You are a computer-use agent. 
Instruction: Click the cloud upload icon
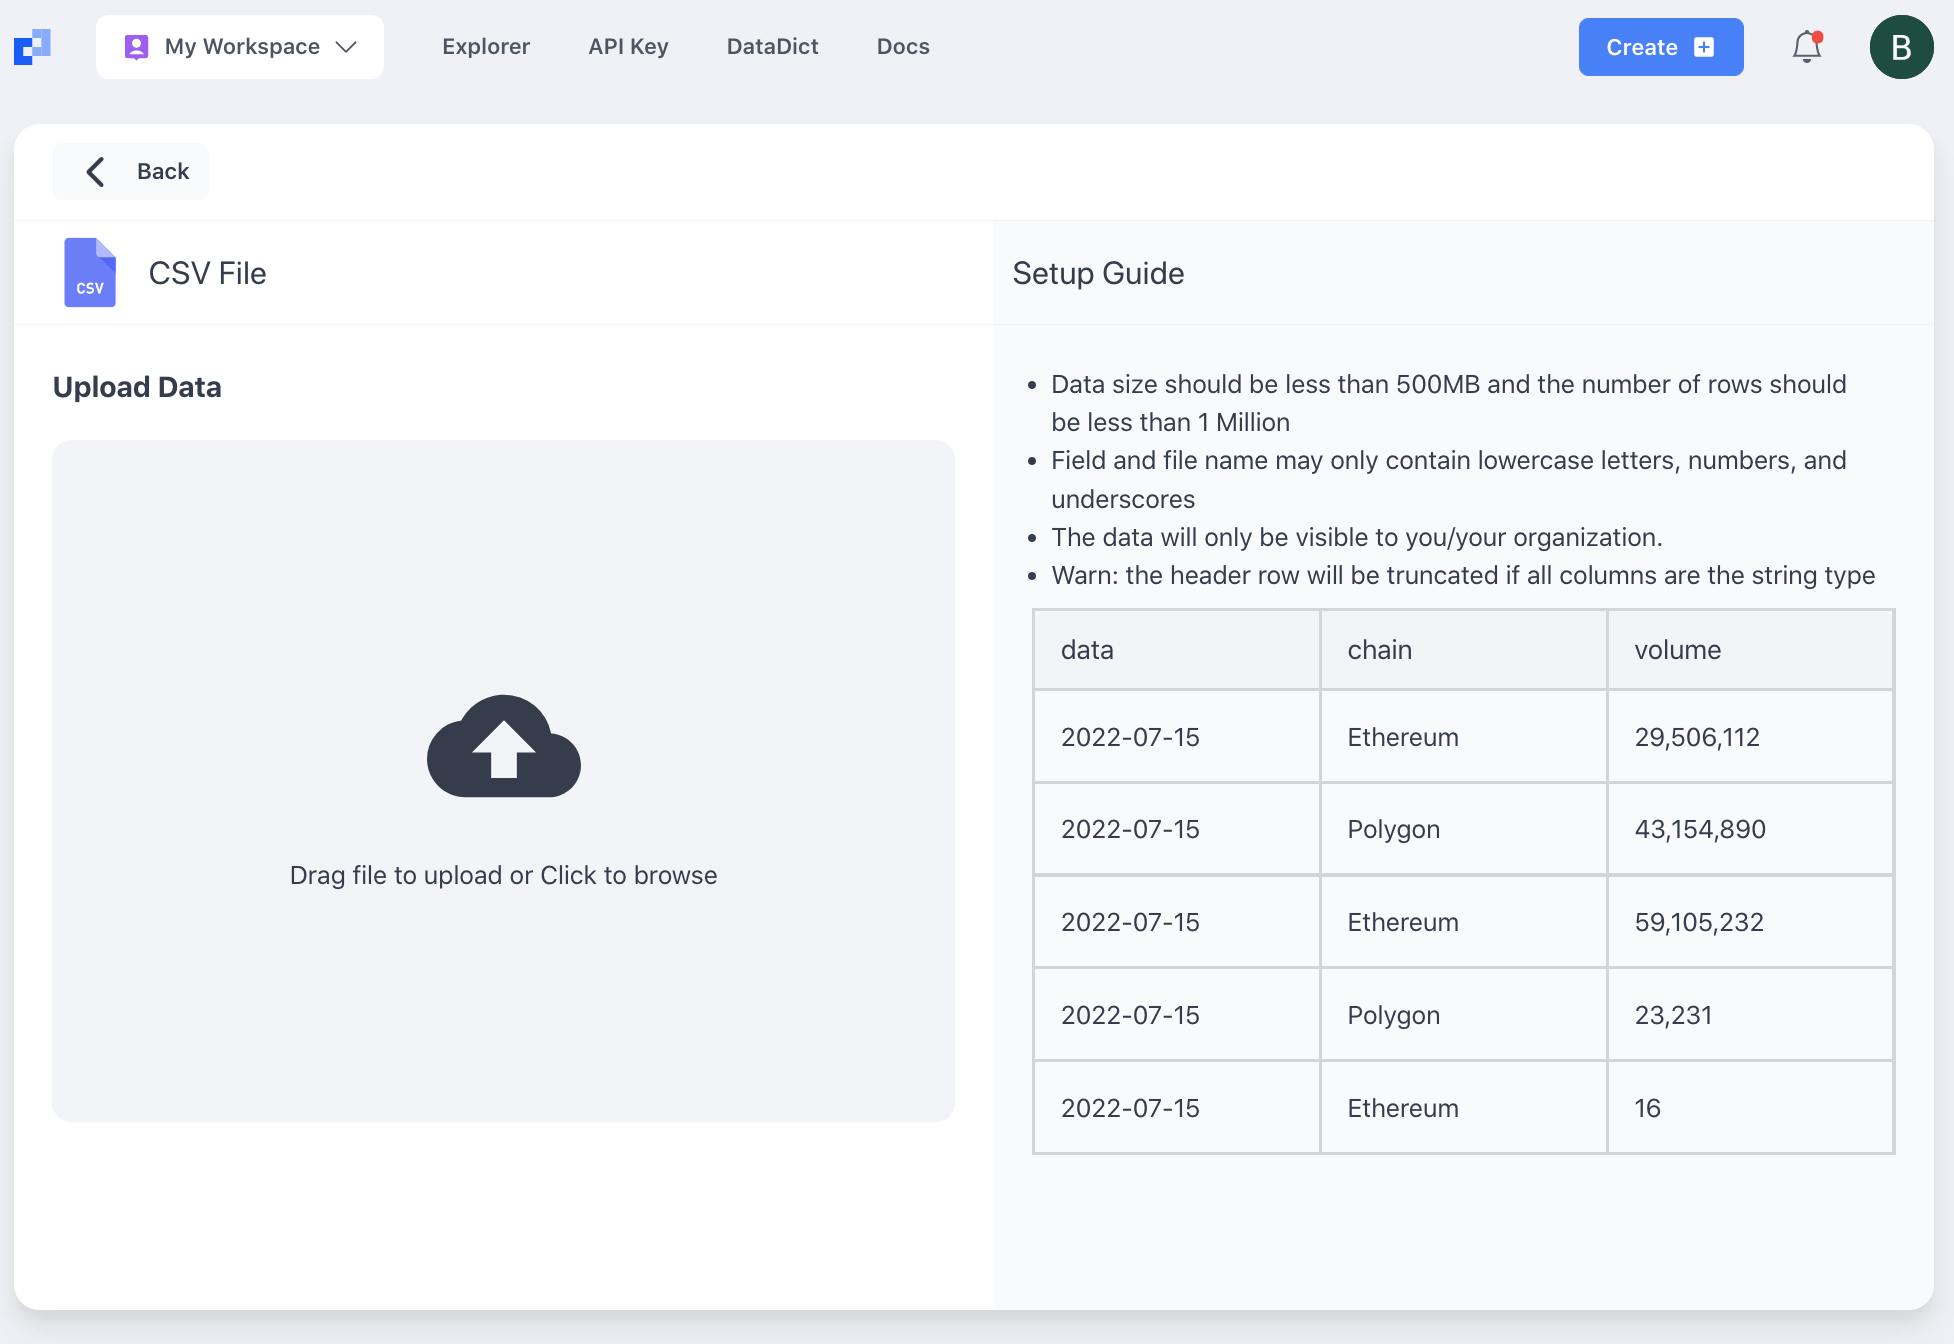point(503,746)
